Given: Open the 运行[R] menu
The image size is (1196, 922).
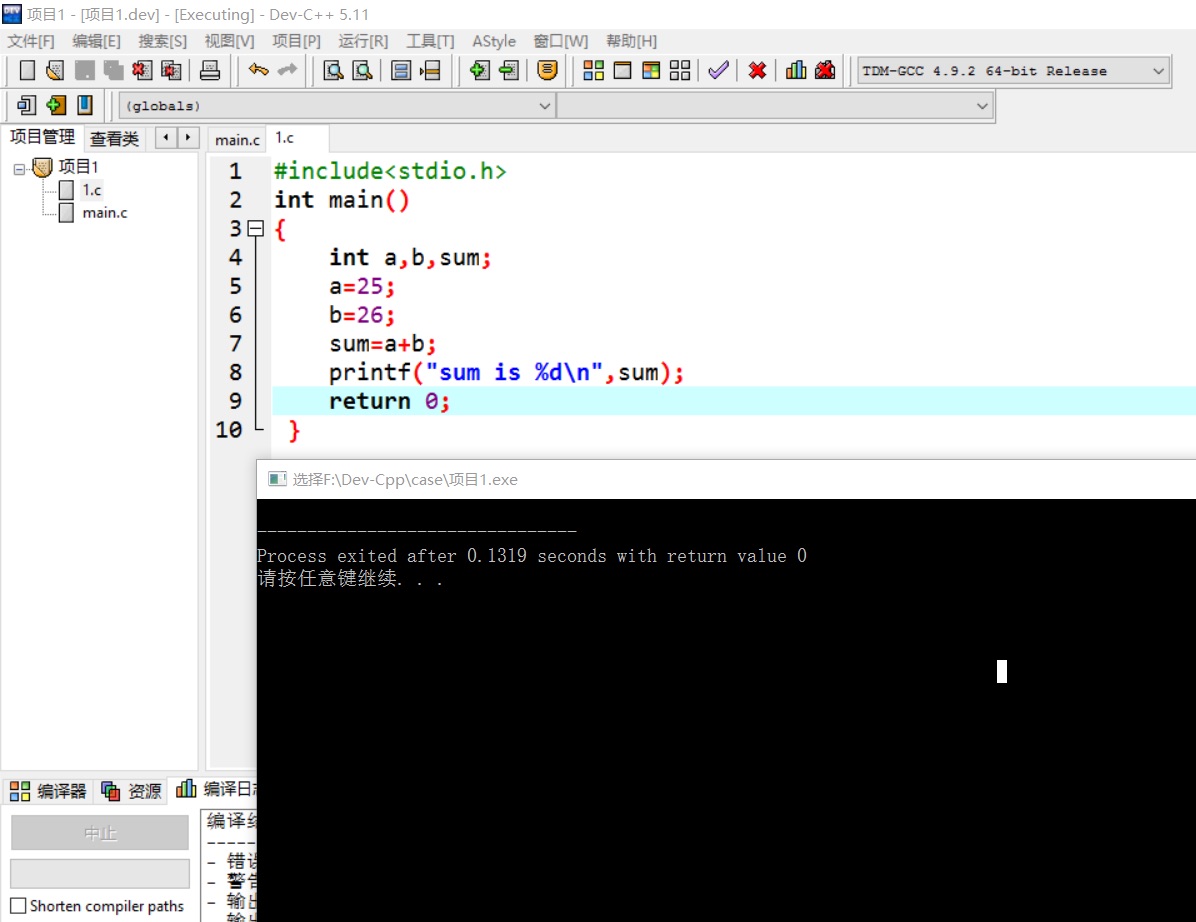Looking at the screenshot, I should [363, 41].
